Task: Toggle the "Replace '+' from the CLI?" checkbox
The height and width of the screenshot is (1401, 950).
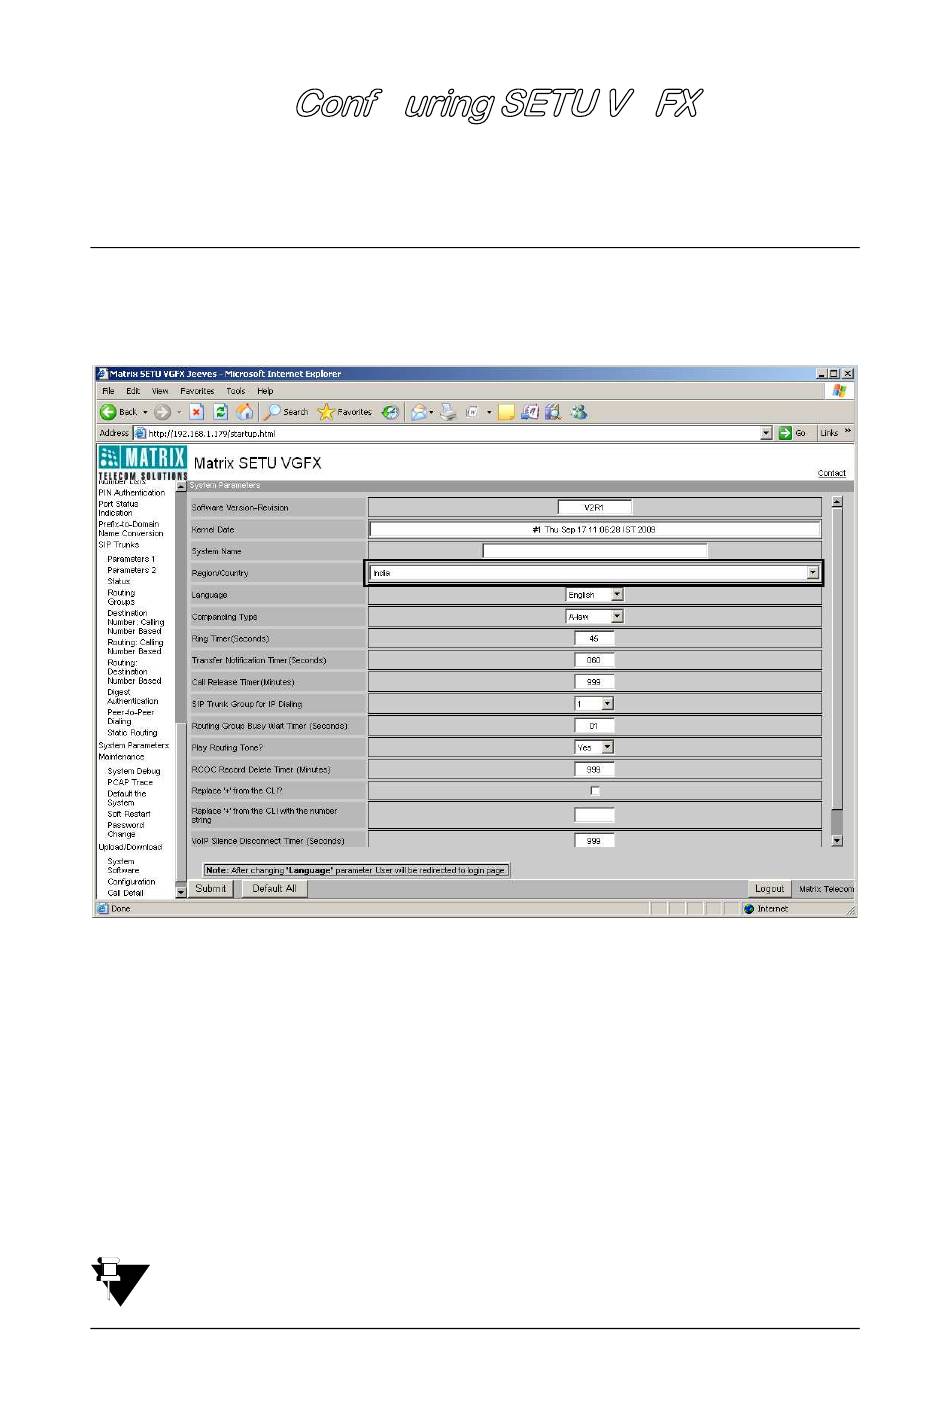Action: click(595, 791)
